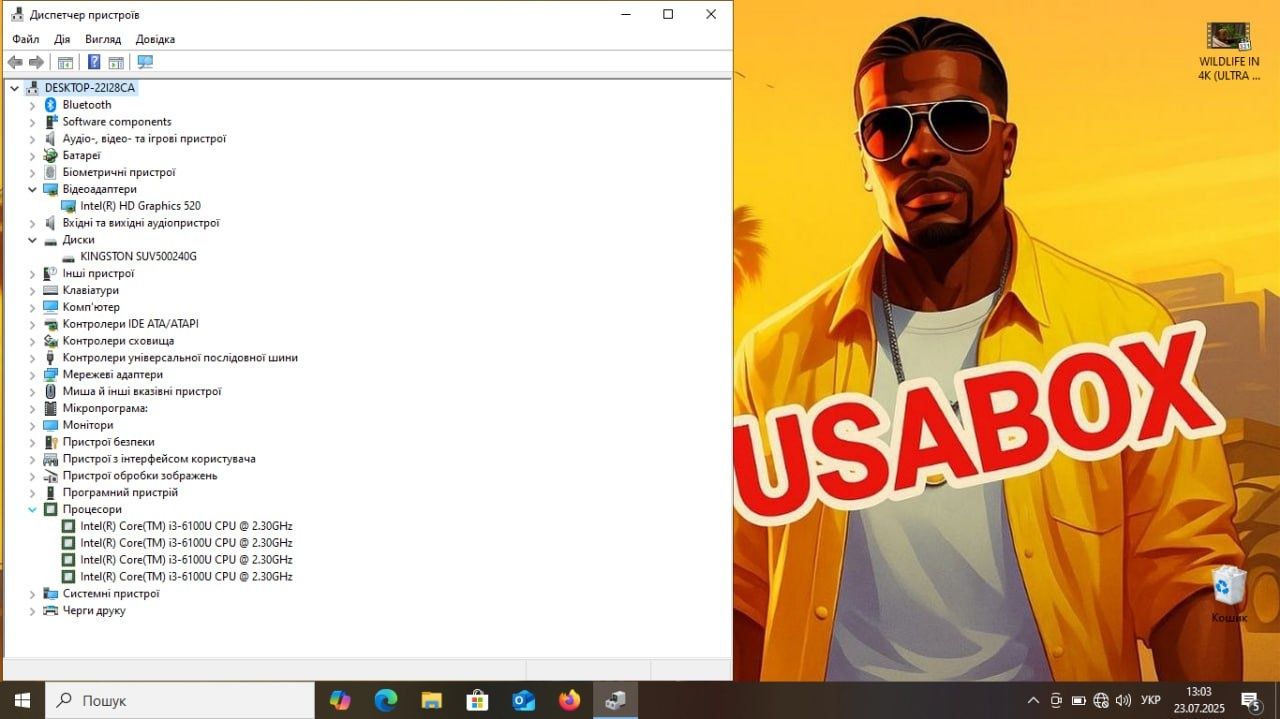1280x719 pixels.
Task: Select the WILDLIFE IN 4K desktop video file
Action: coord(1229,52)
